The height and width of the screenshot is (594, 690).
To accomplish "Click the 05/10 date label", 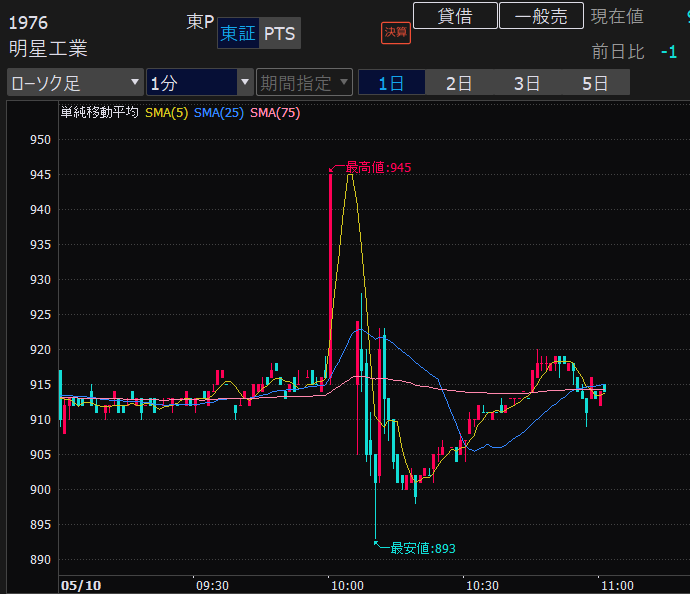I will (x=81, y=586).
